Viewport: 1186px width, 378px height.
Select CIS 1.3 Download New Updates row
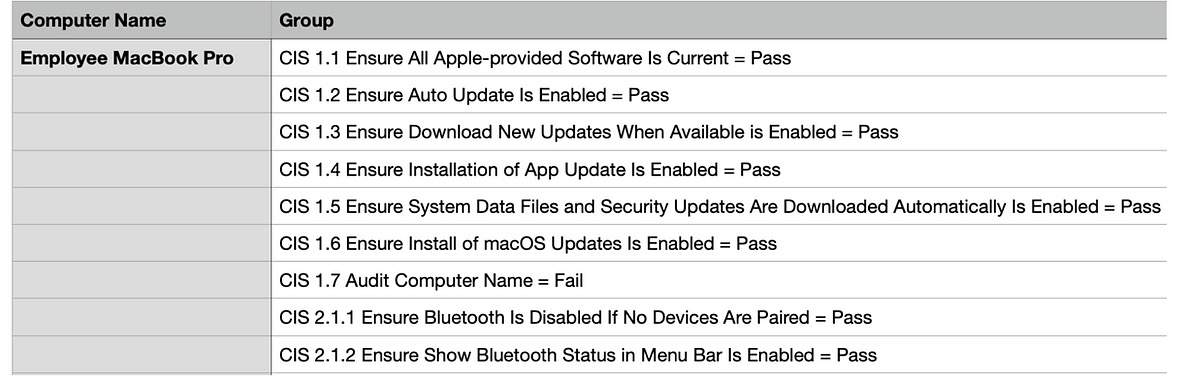[719, 132]
